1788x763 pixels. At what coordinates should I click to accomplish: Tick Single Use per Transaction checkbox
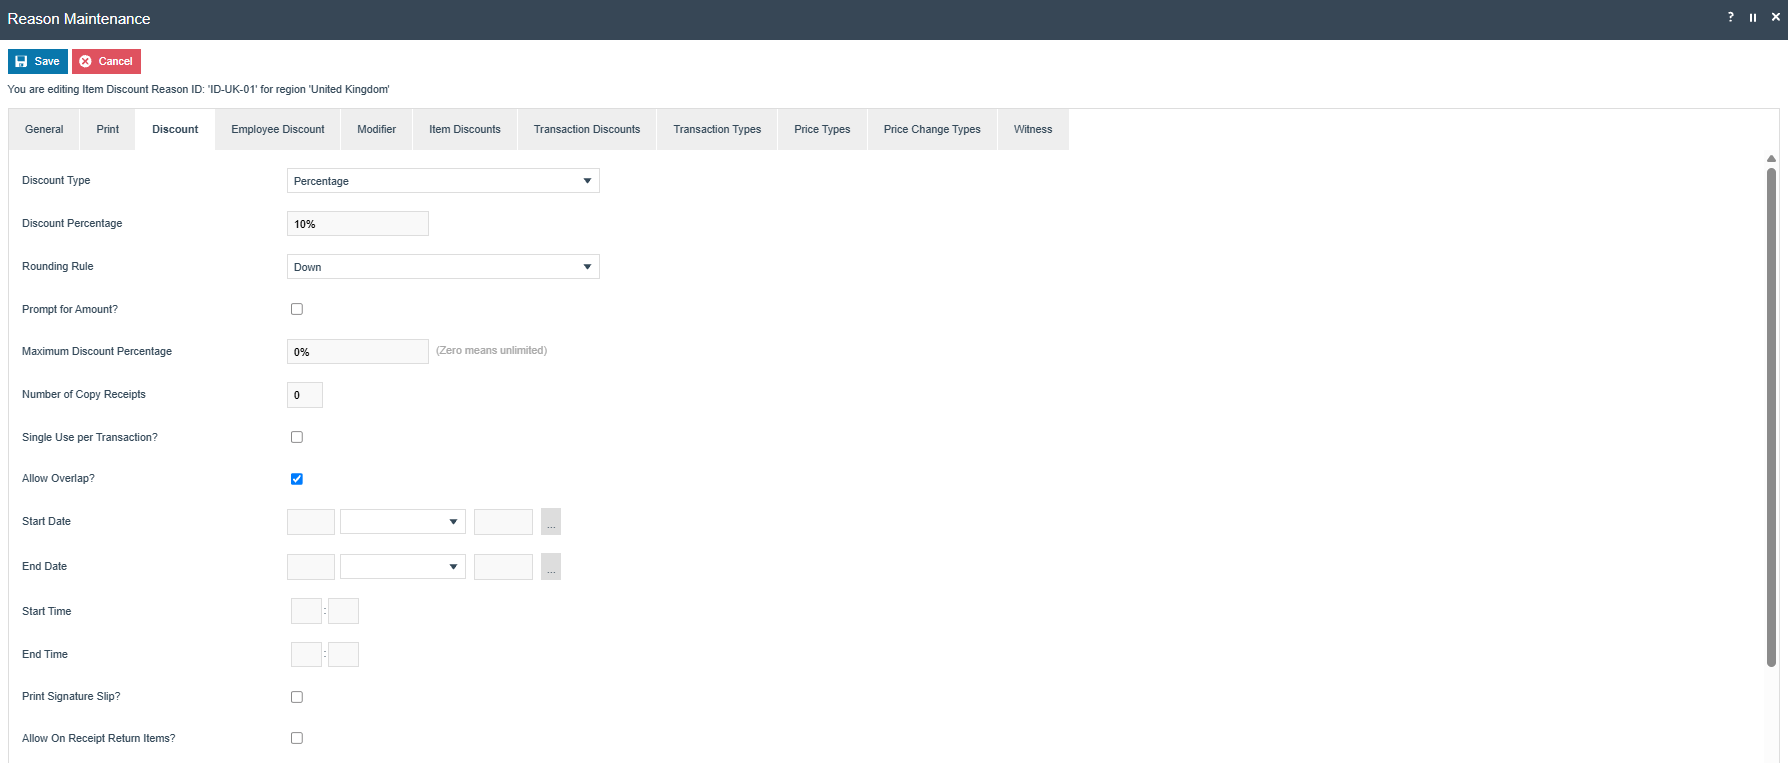pyautogui.click(x=297, y=437)
